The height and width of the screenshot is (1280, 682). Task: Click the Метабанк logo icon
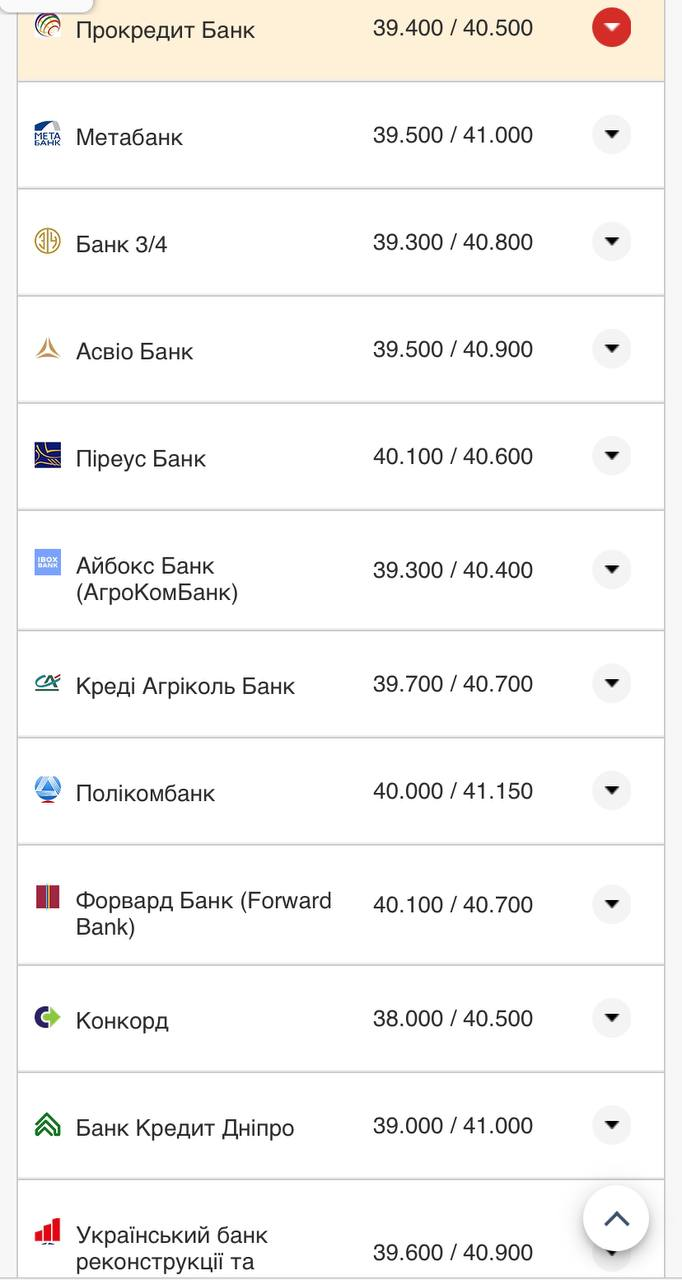(x=47, y=134)
